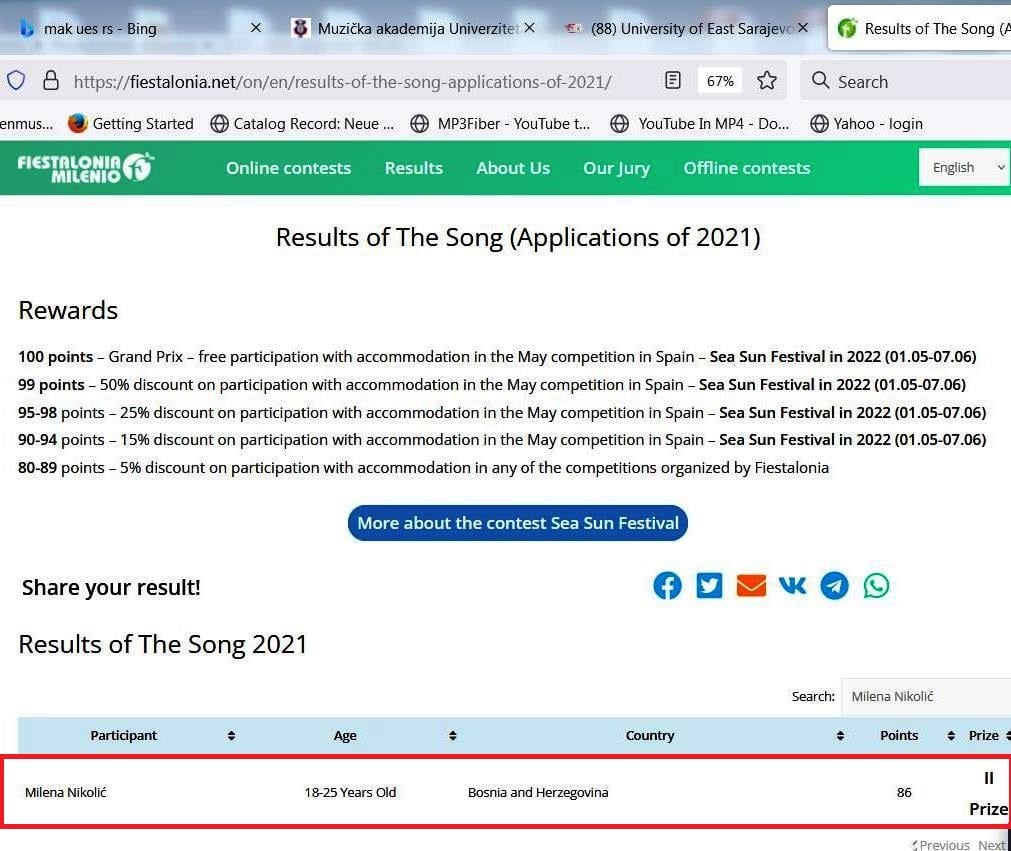Share result via email icon

tap(751, 586)
